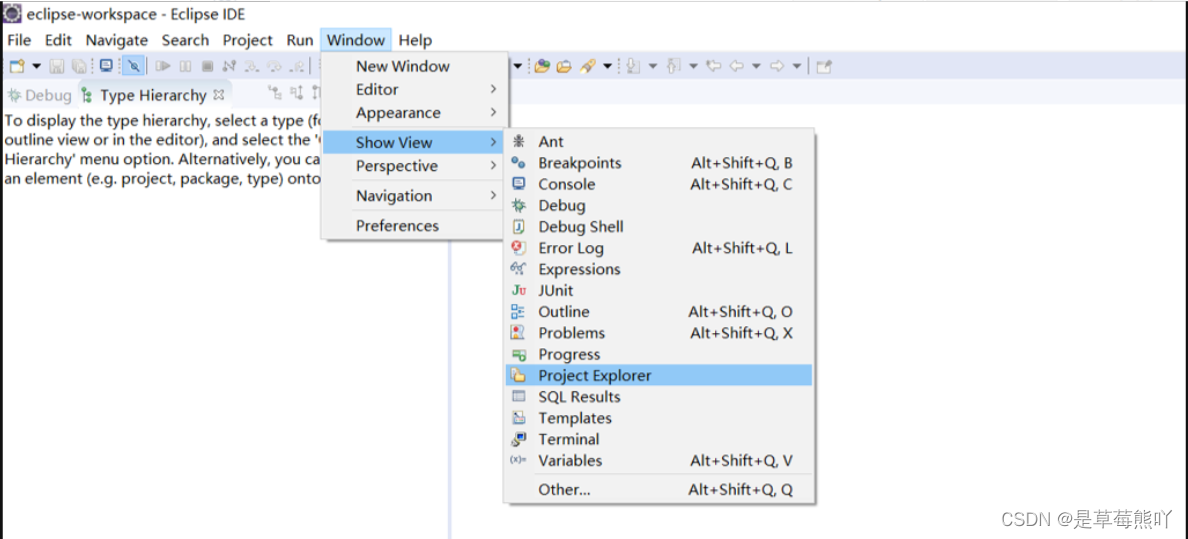The image size is (1188, 539).
Task: Open the Next Annotation dropdown arrow
Action: [x=652, y=66]
